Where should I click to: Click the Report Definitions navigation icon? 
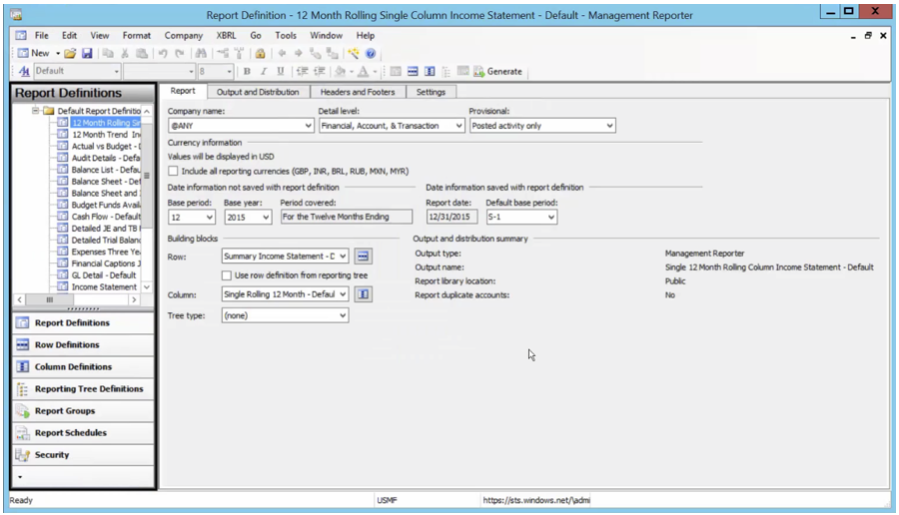22,323
